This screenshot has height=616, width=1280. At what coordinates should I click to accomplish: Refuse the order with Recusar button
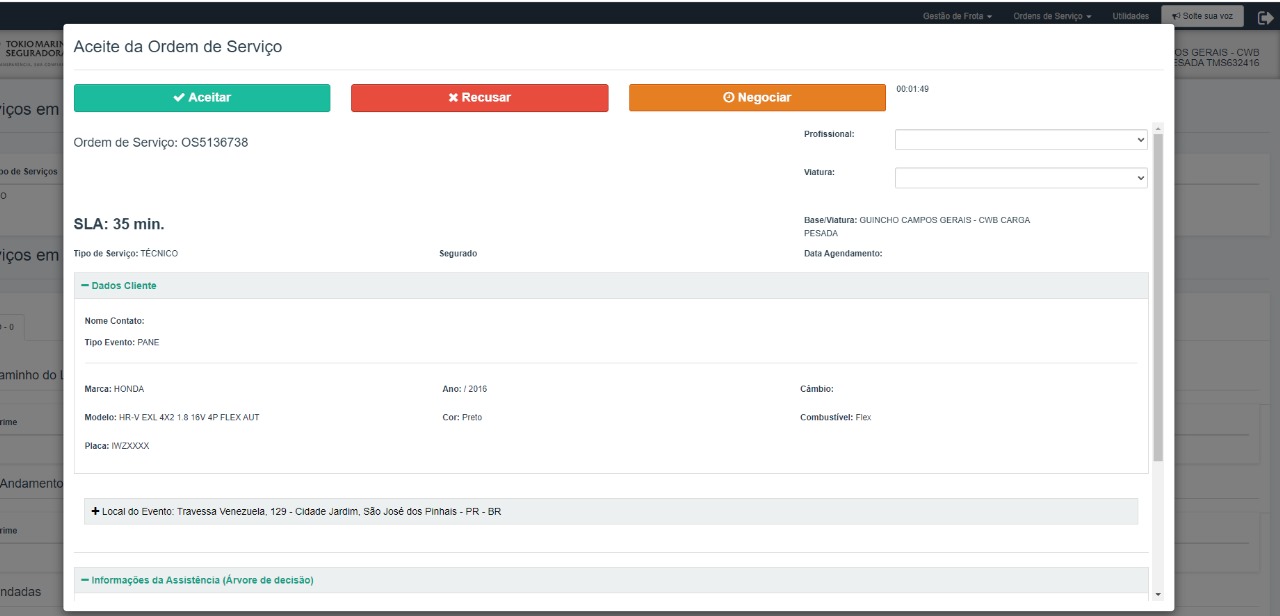[479, 97]
